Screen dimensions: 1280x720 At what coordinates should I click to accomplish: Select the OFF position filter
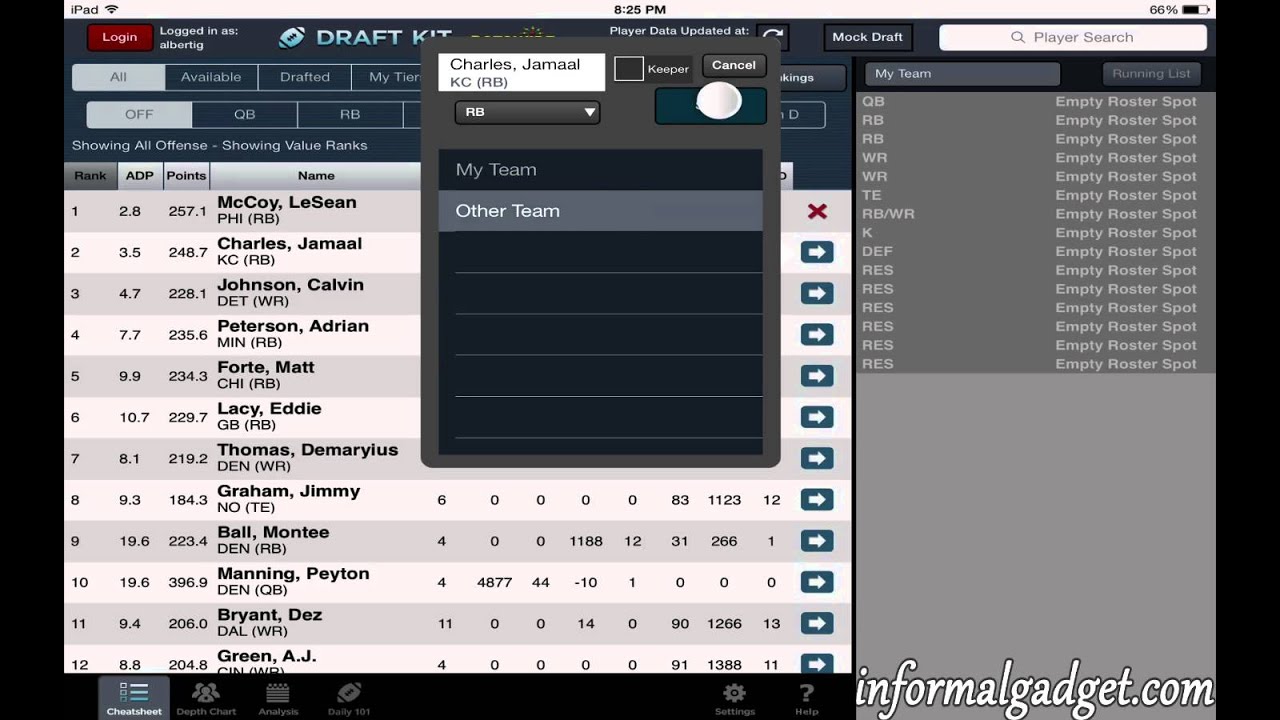coord(139,114)
